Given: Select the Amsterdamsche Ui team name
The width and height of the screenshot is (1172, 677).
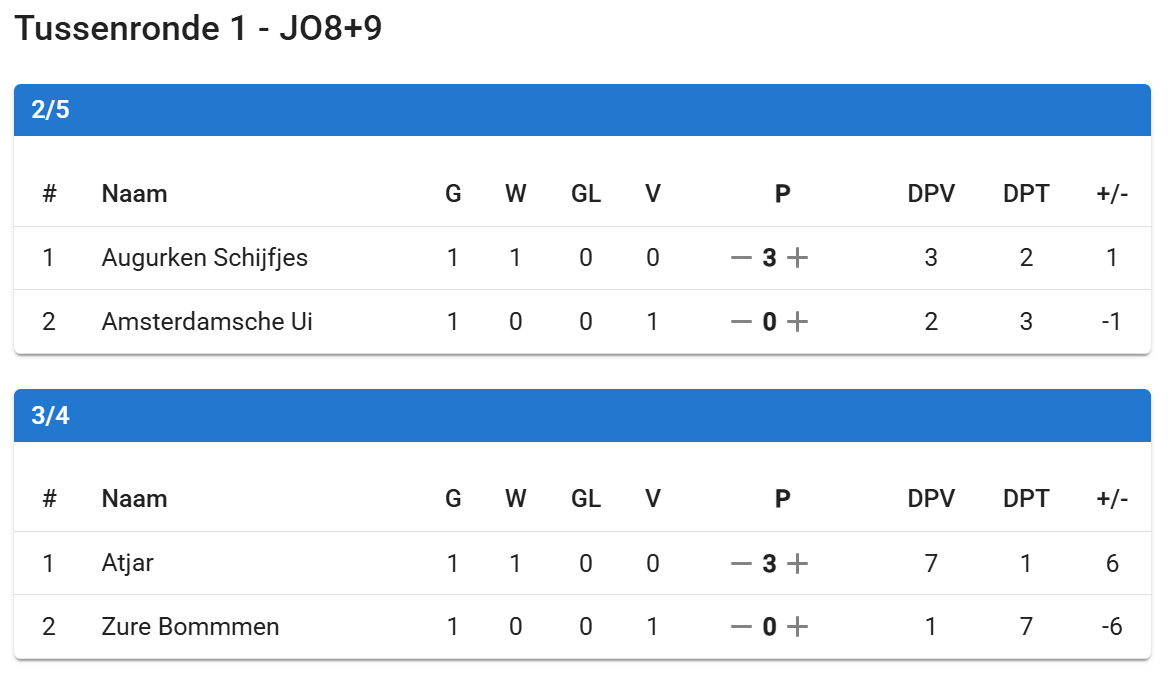Looking at the screenshot, I should (x=207, y=322).
